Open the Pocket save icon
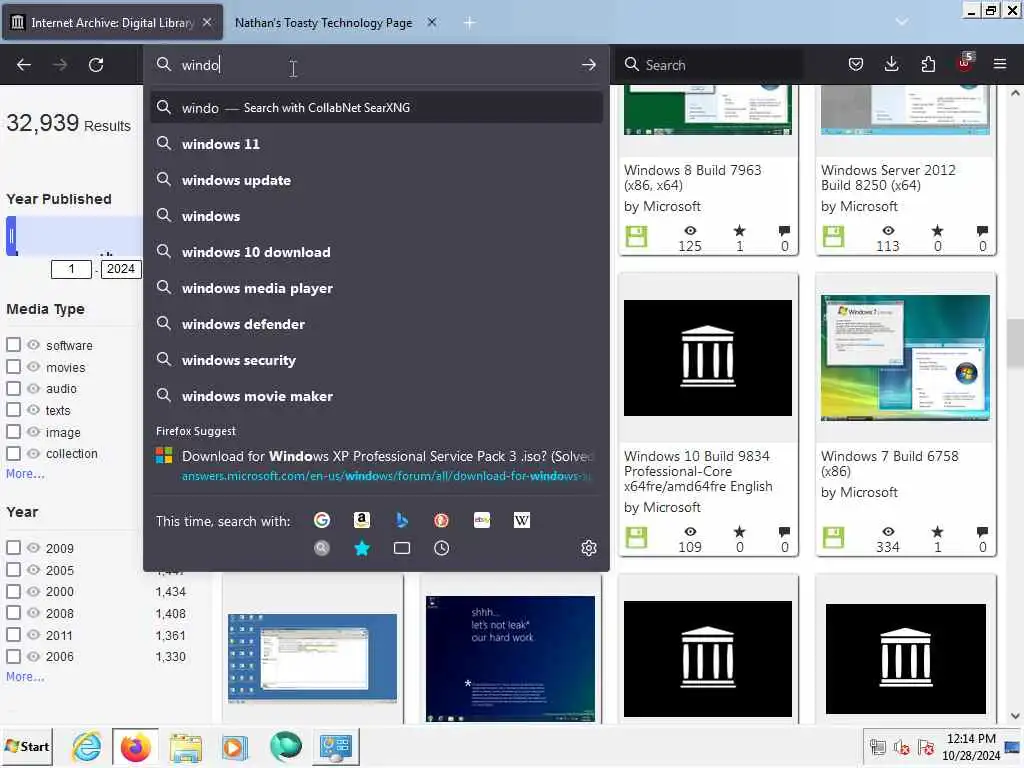This screenshot has height=768, width=1024. [856, 64]
